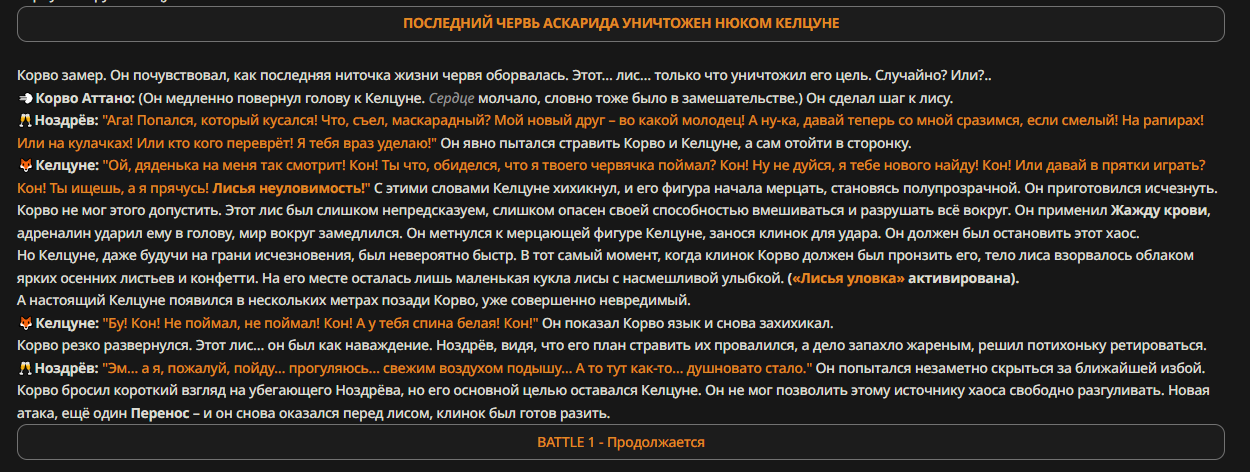Click 'Келцуне:' before 'Ой, дяденька'

click(66, 165)
